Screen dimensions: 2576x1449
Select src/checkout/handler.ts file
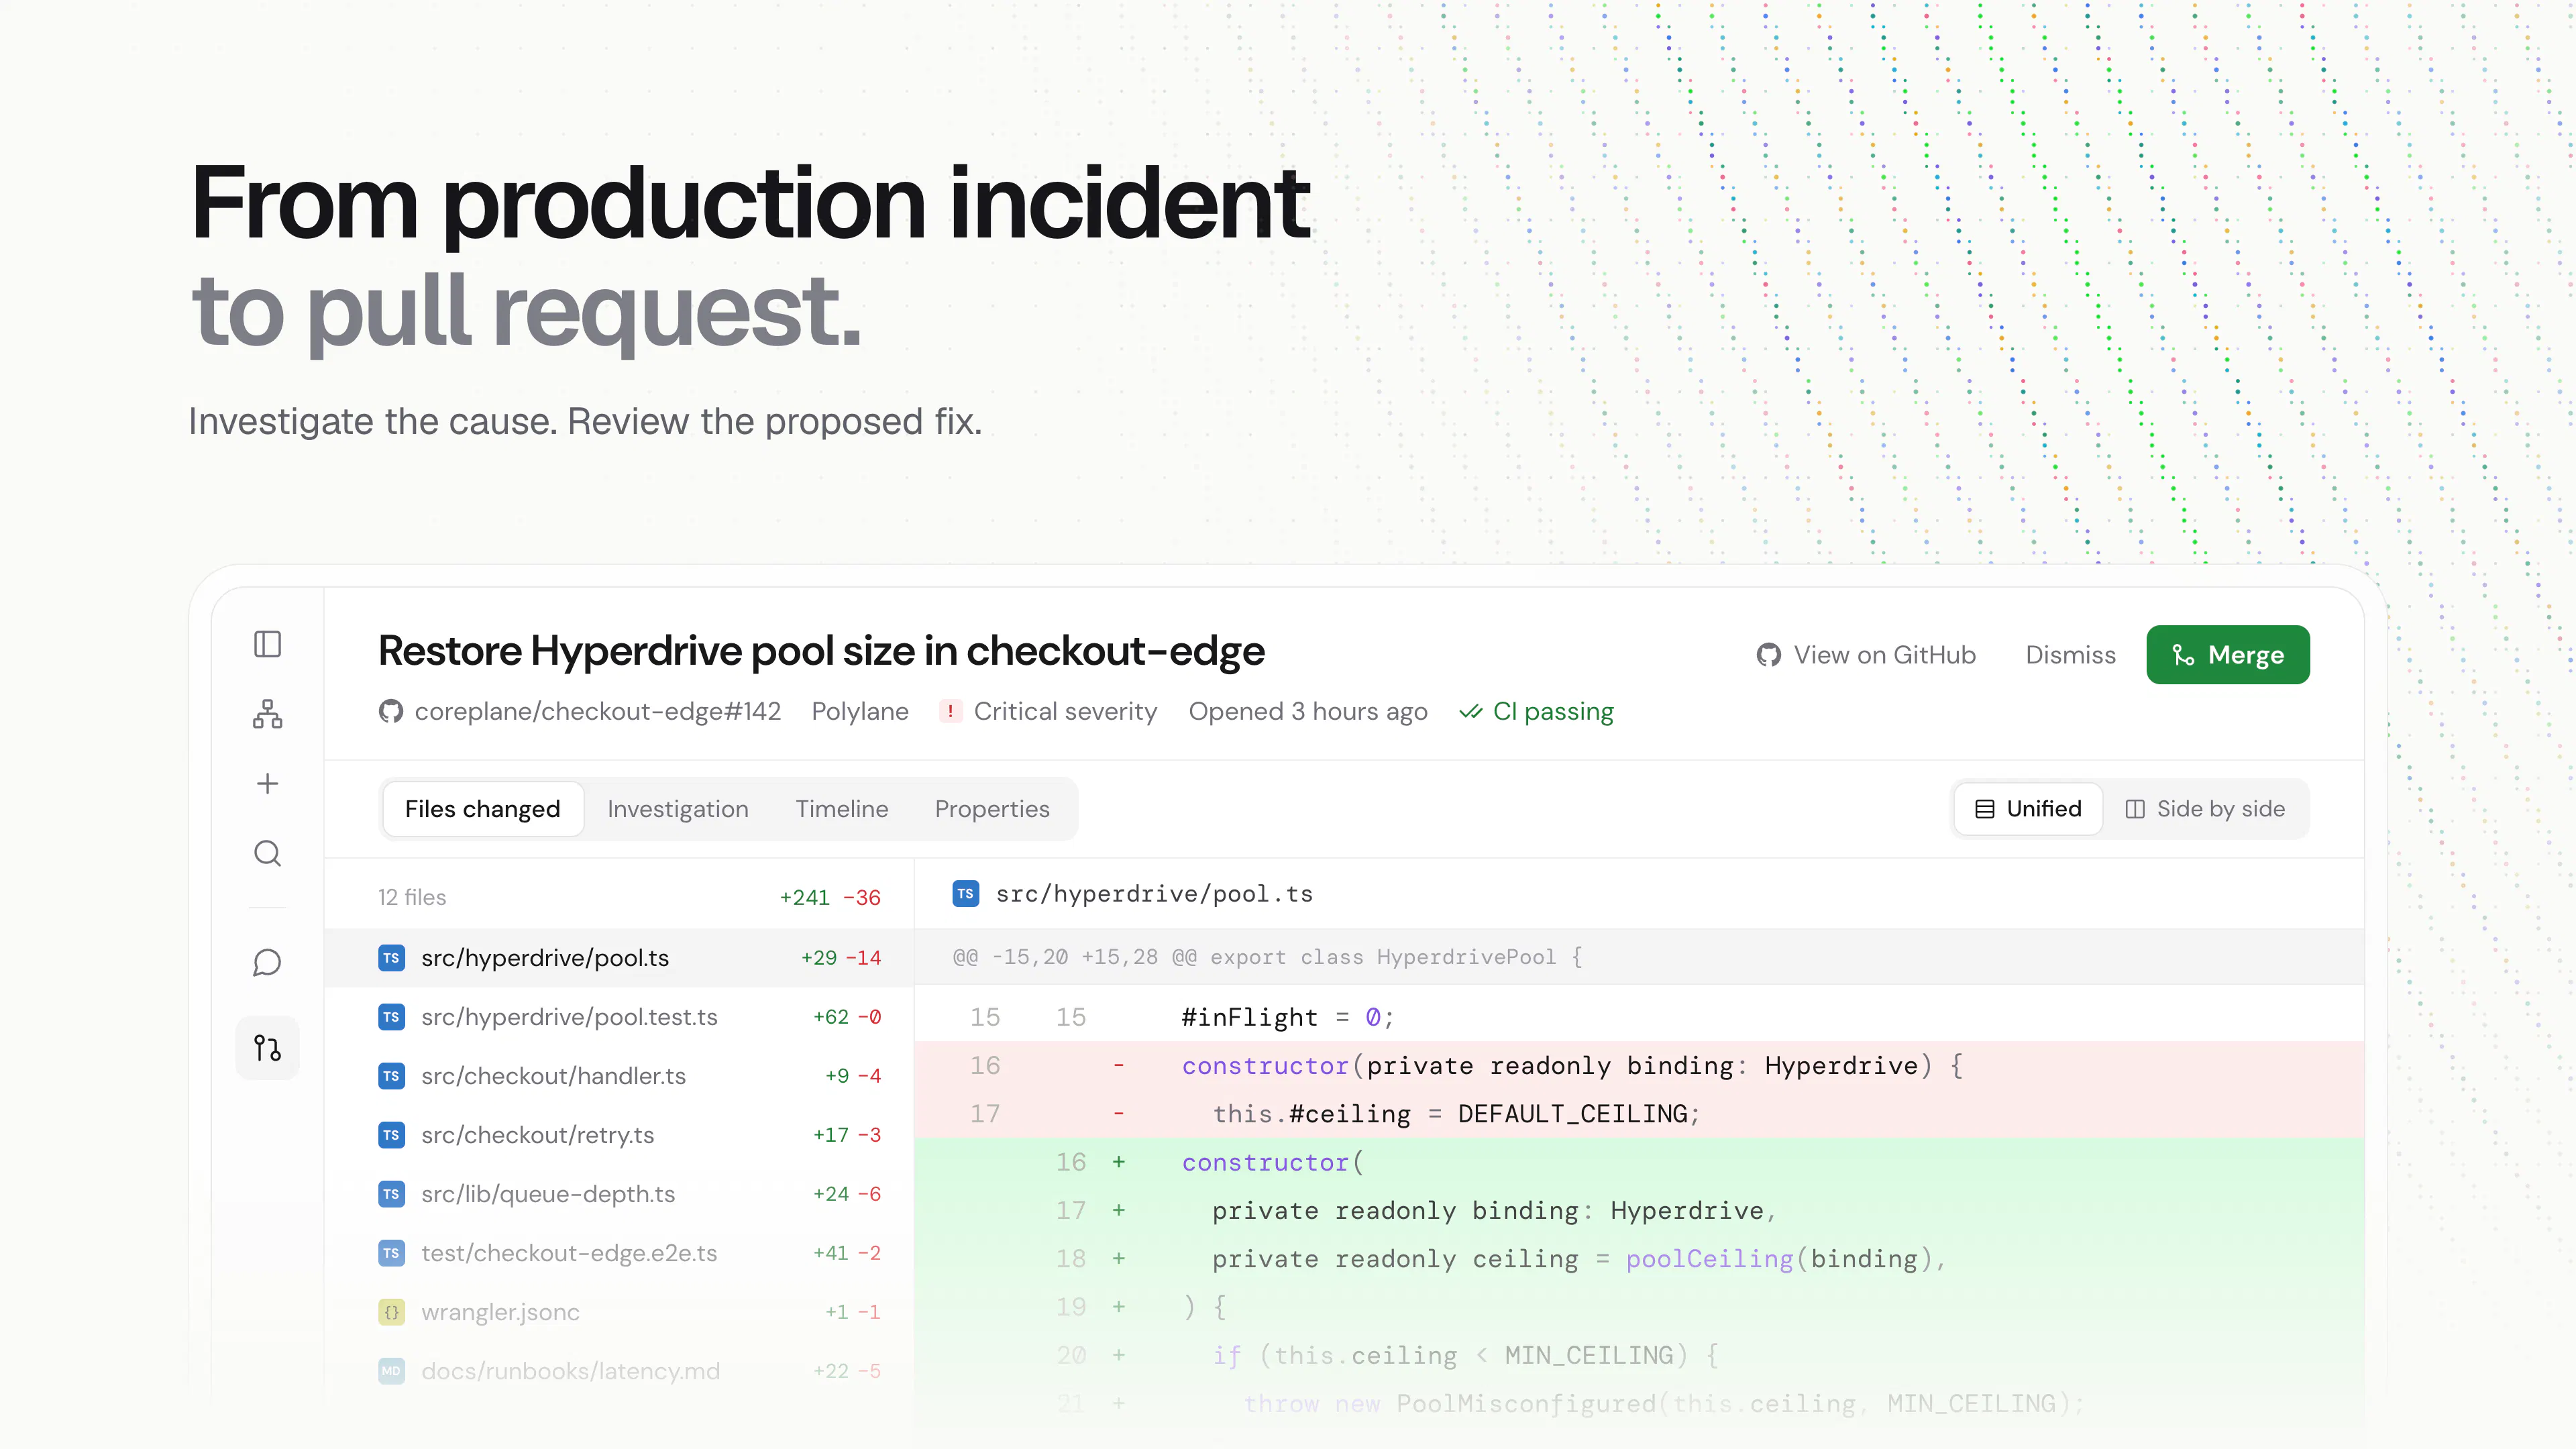pos(619,1076)
